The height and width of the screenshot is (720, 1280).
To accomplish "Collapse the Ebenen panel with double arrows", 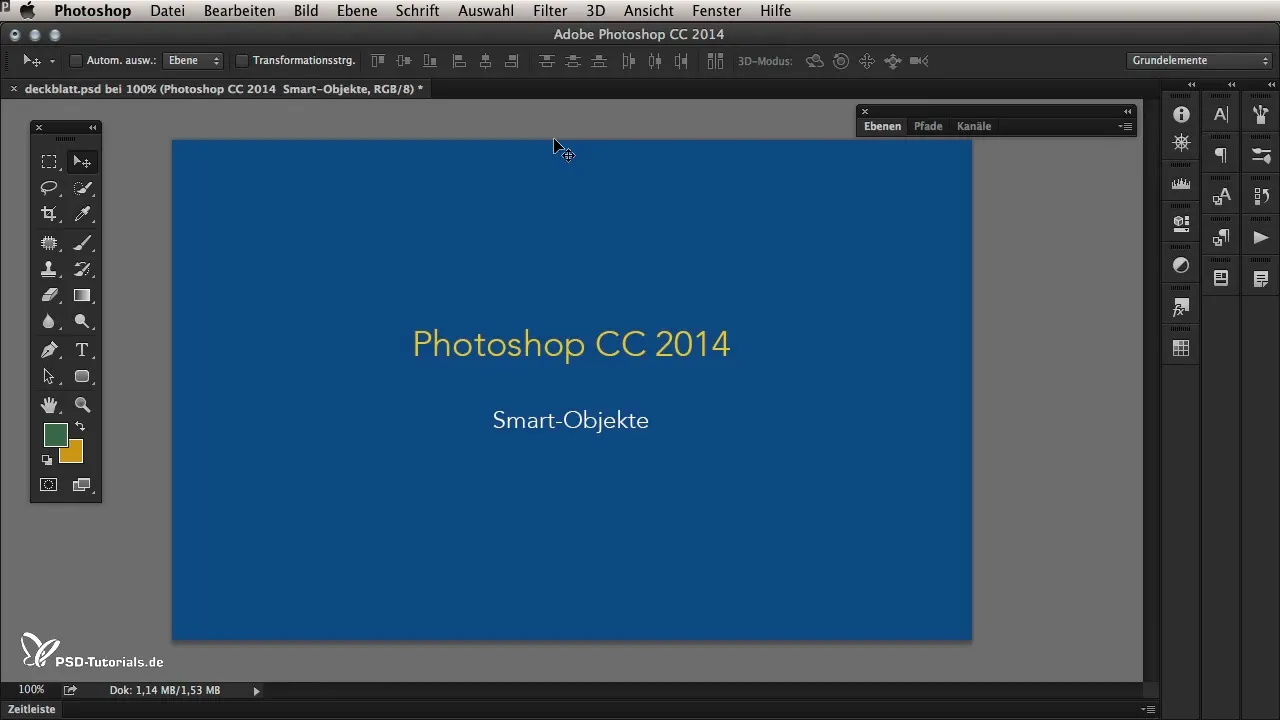I will pos(1128,111).
